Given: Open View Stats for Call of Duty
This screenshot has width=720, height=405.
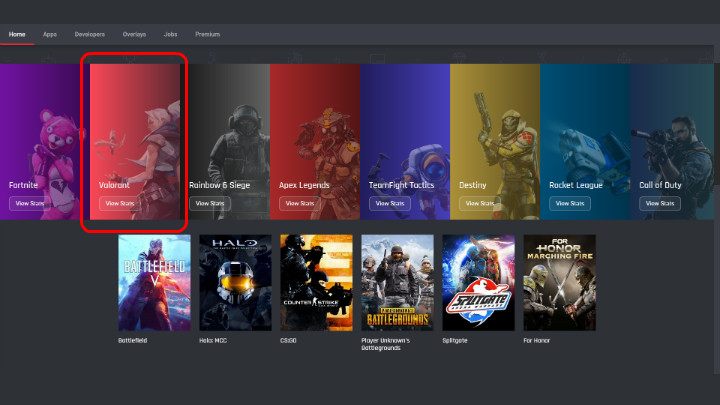Looking at the screenshot, I should coord(660,203).
